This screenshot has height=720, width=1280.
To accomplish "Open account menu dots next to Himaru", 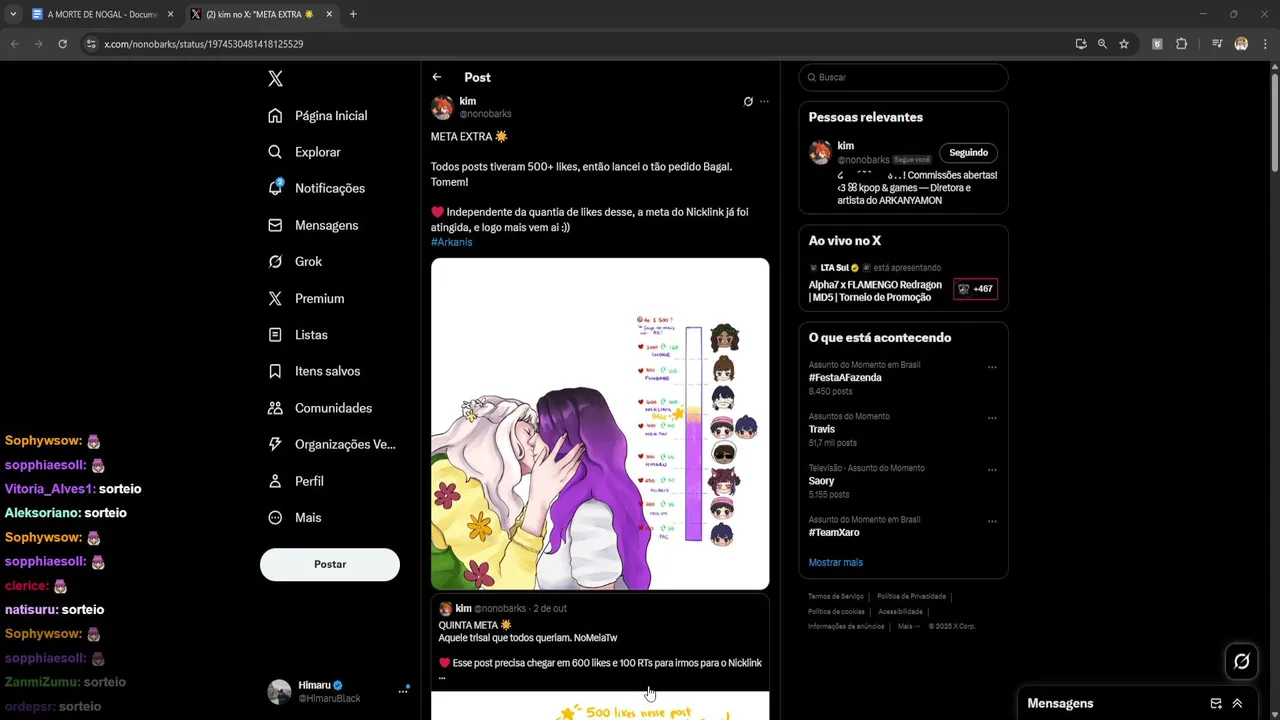I will (x=404, y=691).
